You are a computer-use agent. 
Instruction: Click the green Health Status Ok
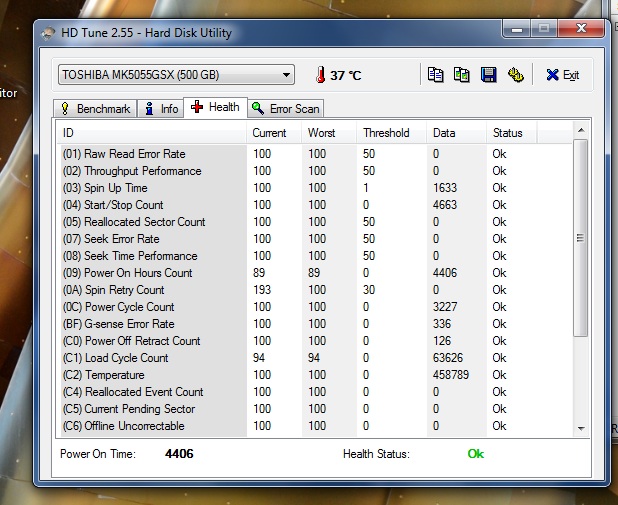coord(476,454)
